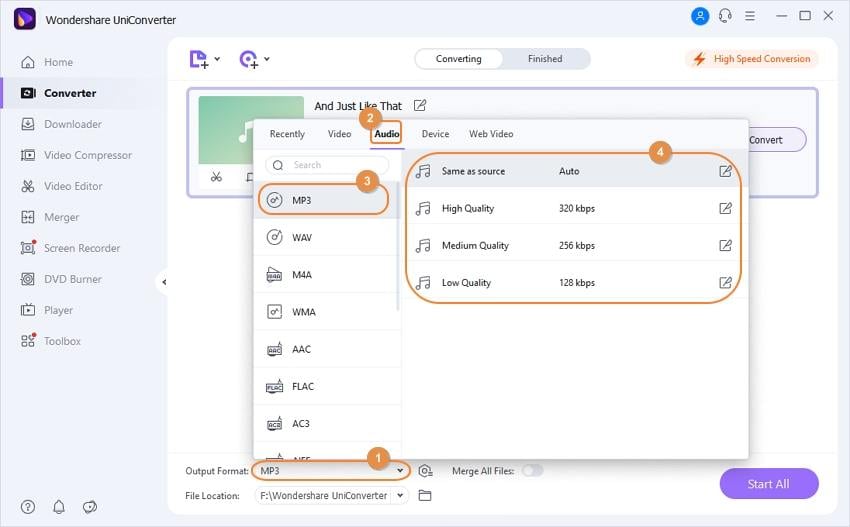
Task: Click the format Search field
Action: [x=327, y=165]
